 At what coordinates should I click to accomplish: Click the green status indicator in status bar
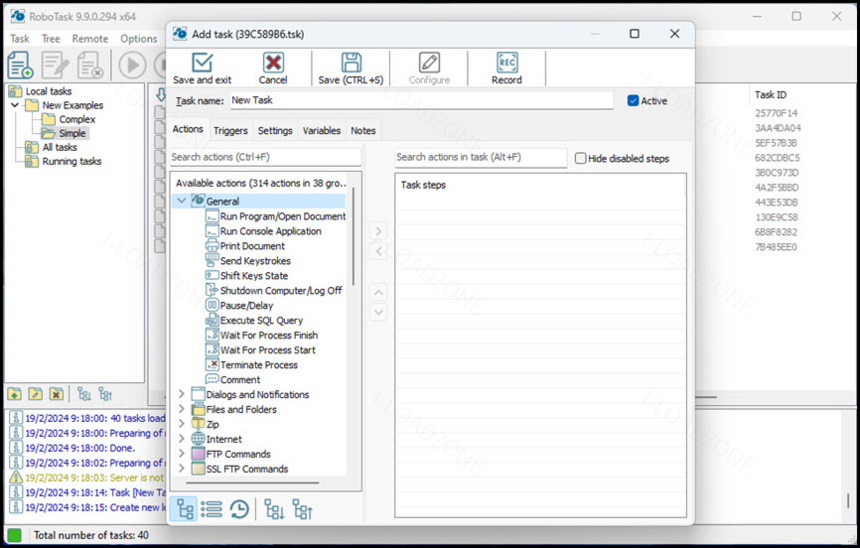(x=14, y=535)
